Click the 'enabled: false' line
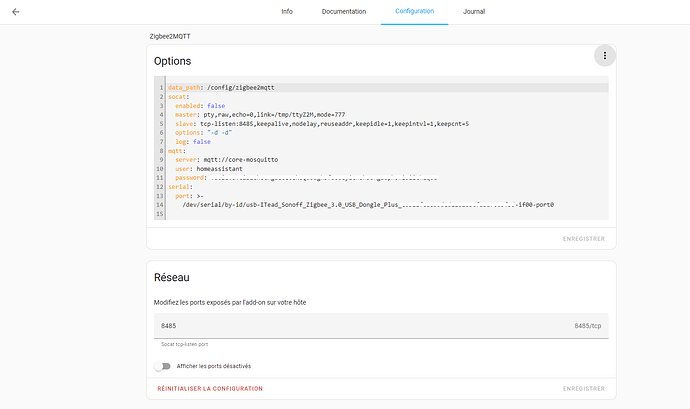This screenshot has width=690, height=409. tap(200, 106)
